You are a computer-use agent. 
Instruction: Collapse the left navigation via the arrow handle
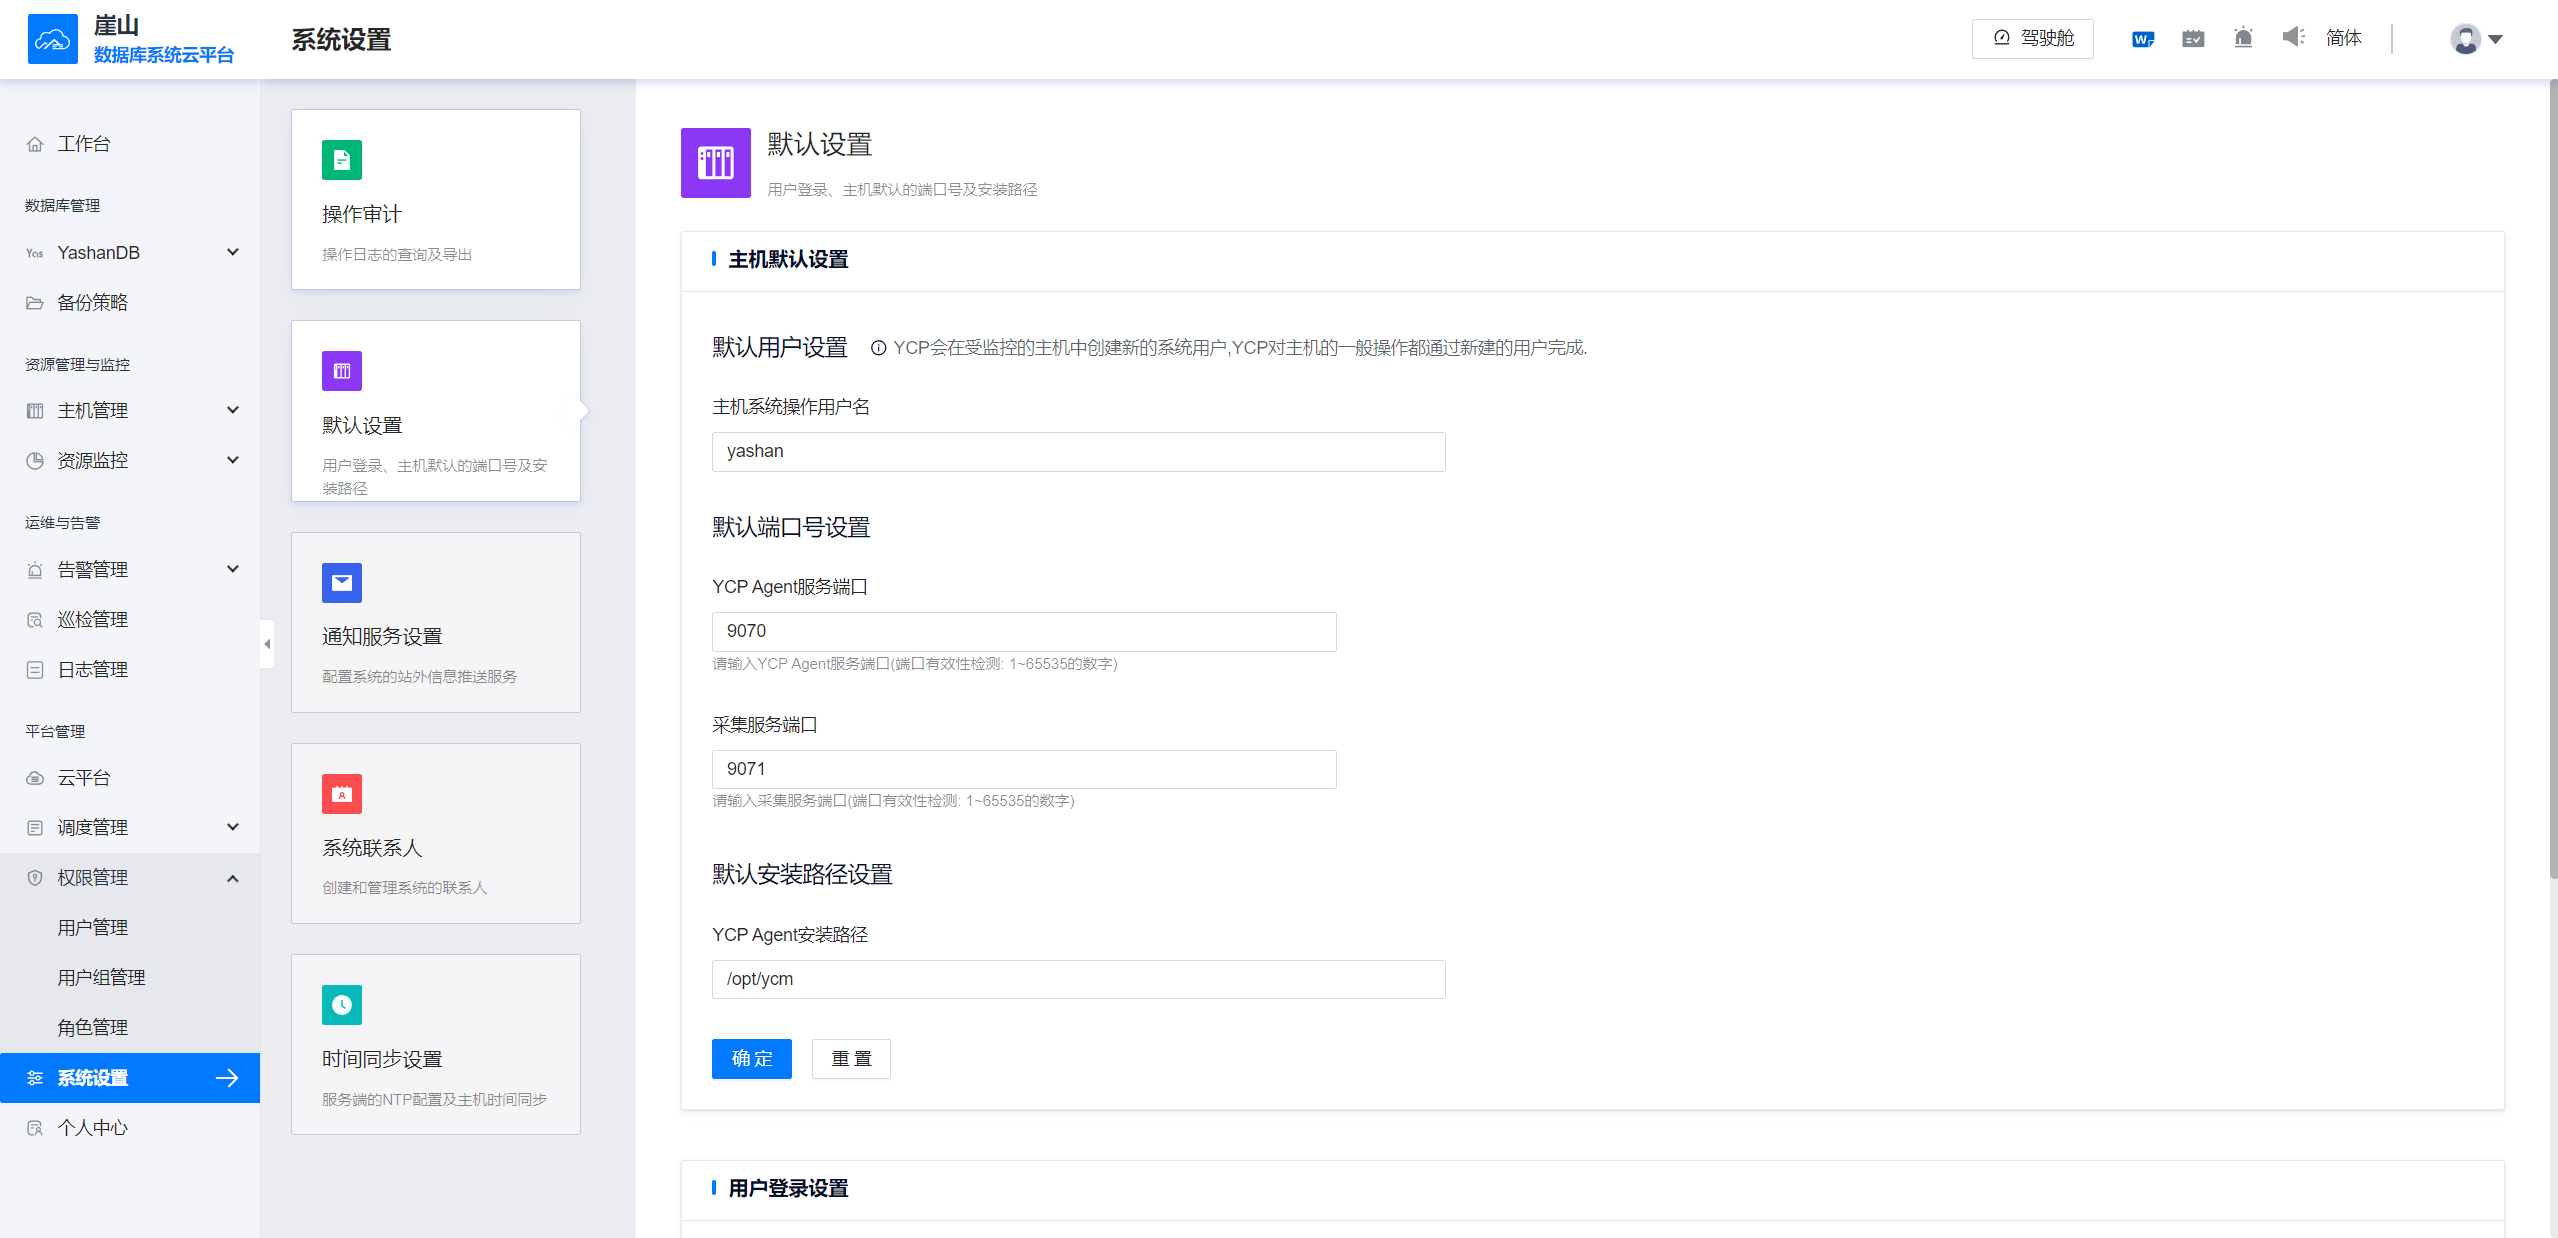coord(266,644)
